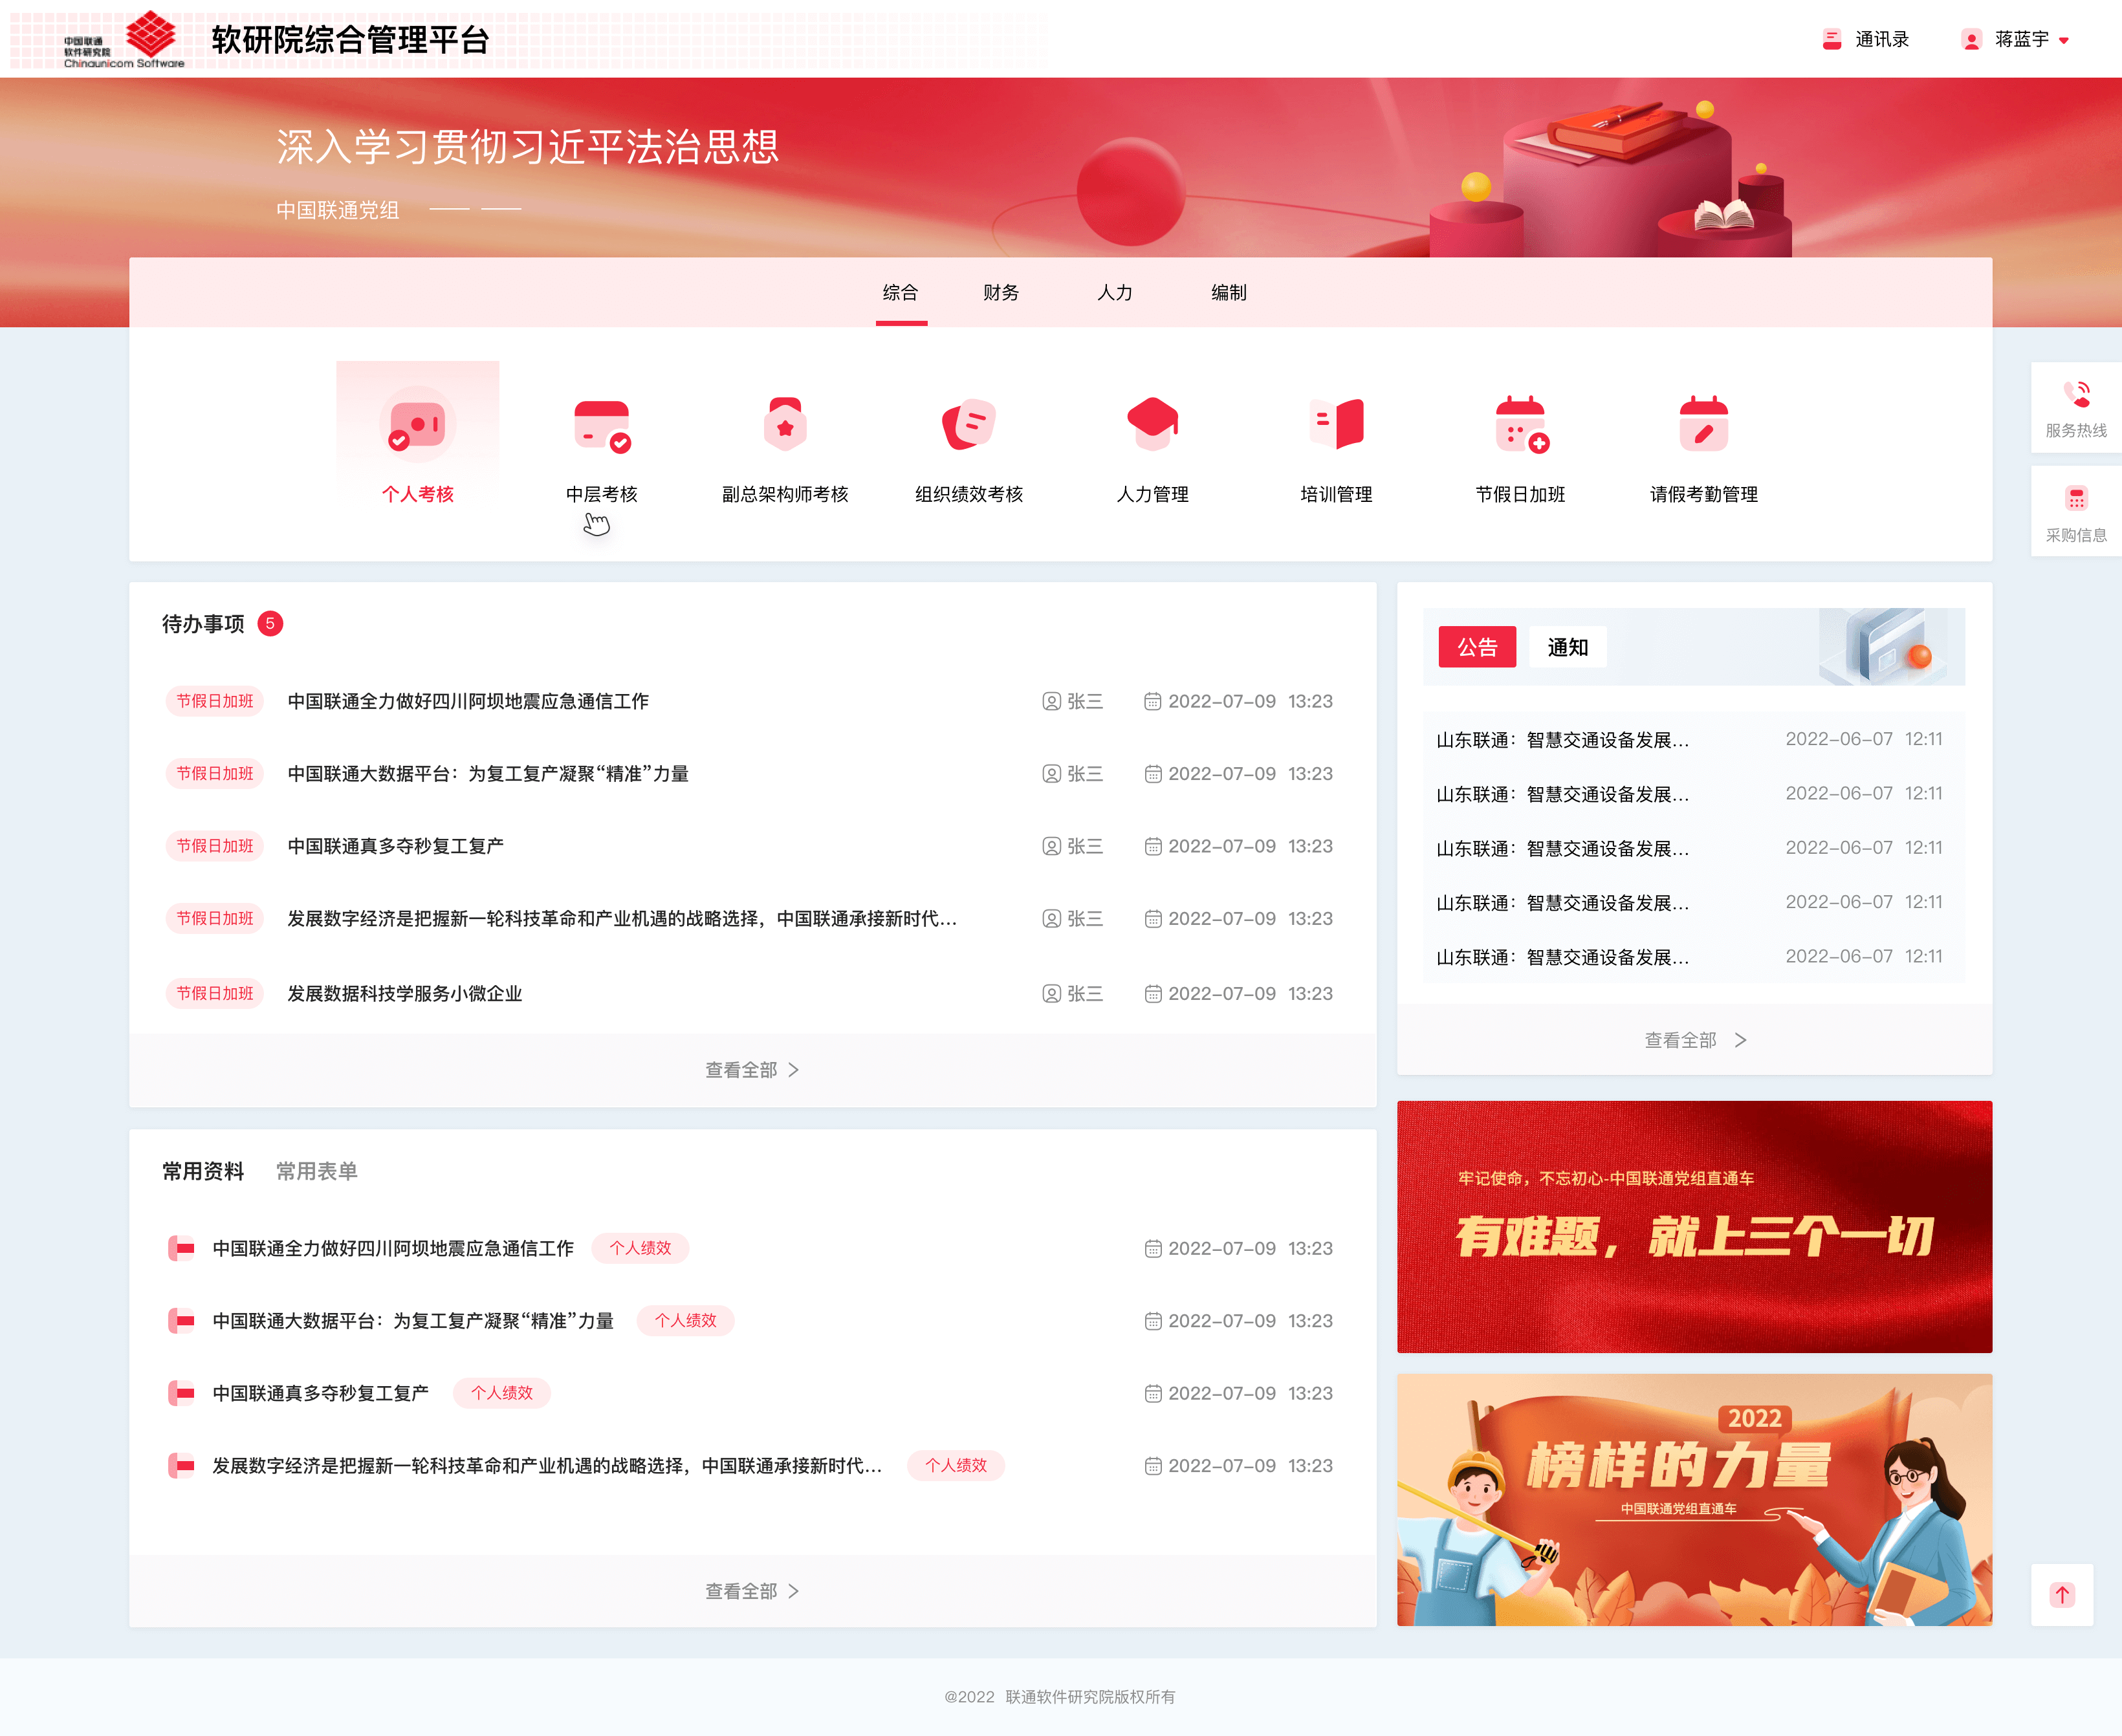Click 查看全部 under 待办事项

pyautogui.click(x=752, y=1069)
